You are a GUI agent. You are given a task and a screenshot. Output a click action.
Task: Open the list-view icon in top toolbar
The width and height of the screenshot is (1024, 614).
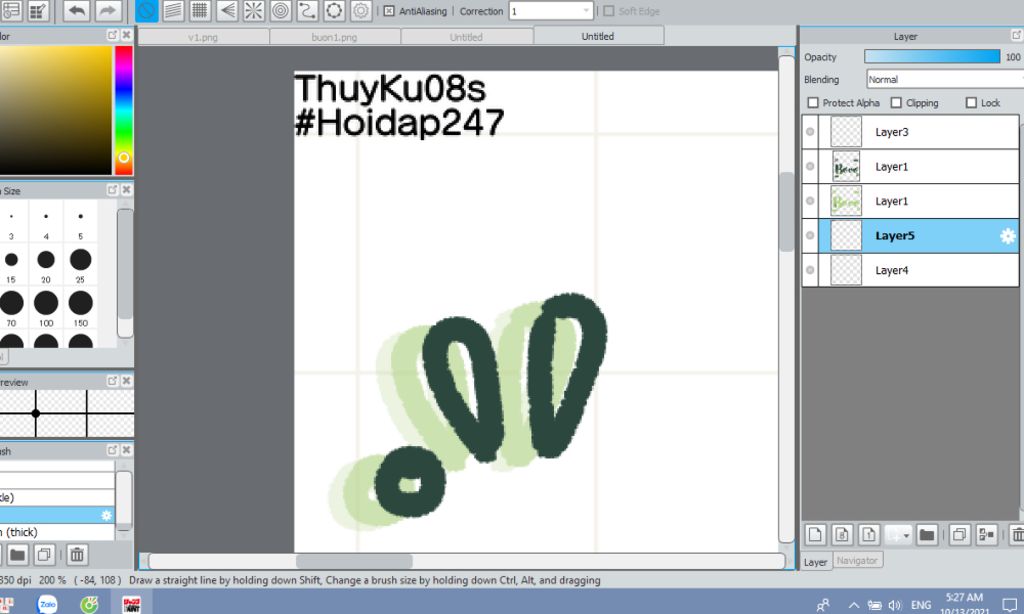(11, 10)
